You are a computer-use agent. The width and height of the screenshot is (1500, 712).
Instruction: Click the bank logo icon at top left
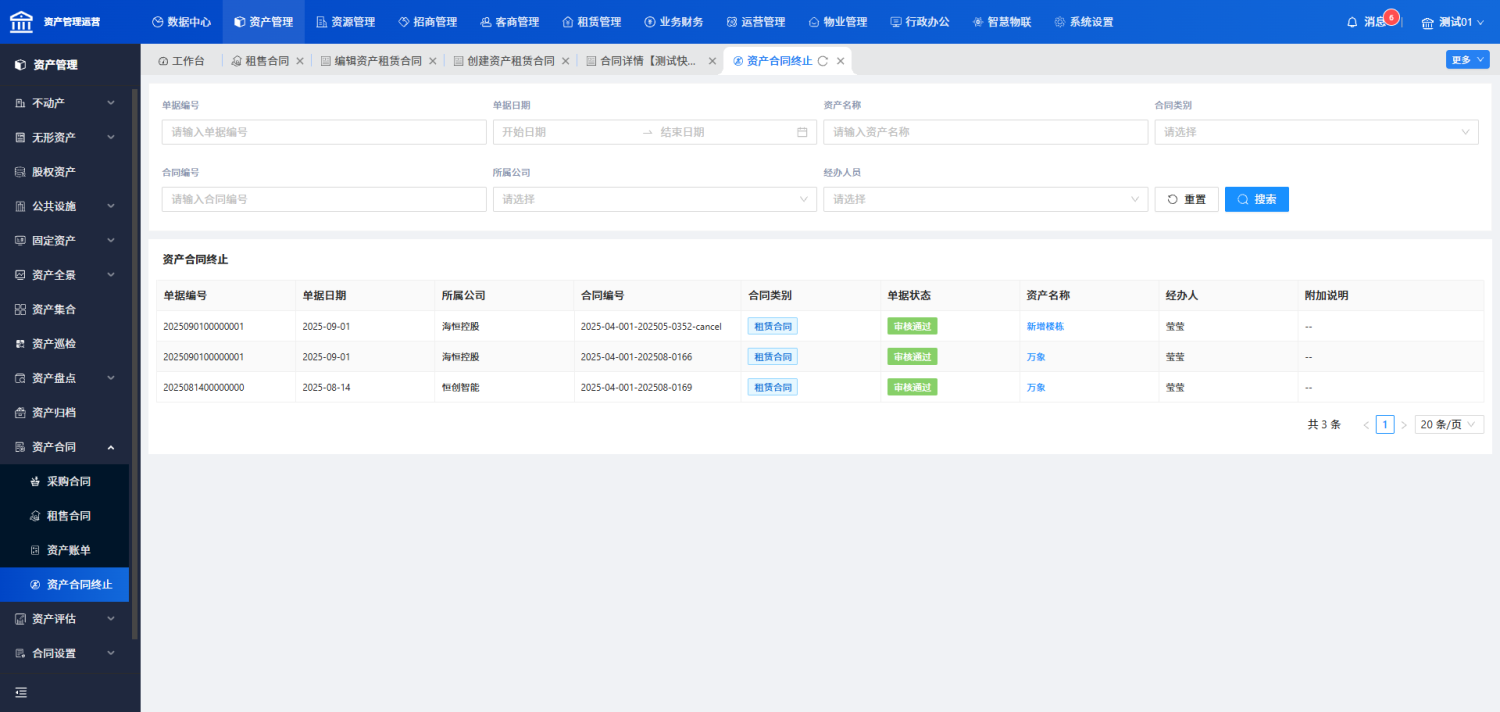click(21, 21)
